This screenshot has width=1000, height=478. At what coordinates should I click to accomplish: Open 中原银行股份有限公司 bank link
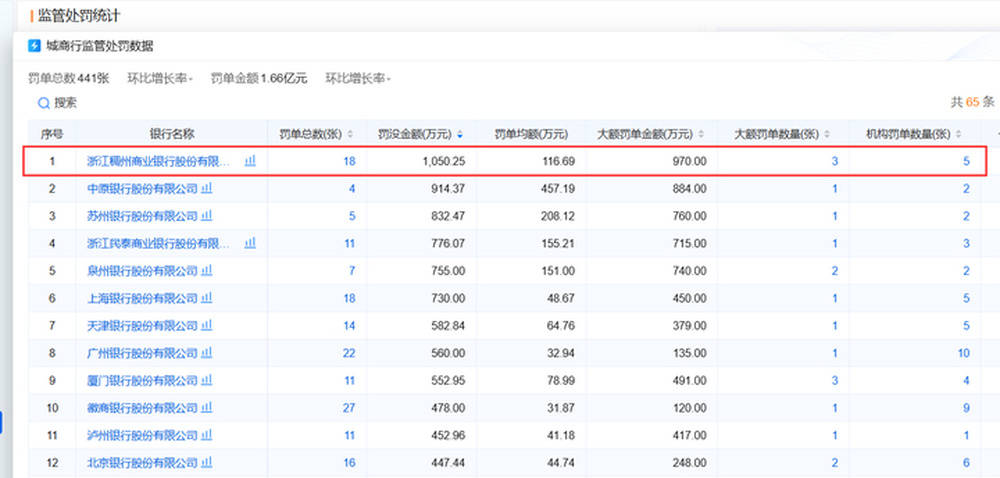tap(142, 189)
